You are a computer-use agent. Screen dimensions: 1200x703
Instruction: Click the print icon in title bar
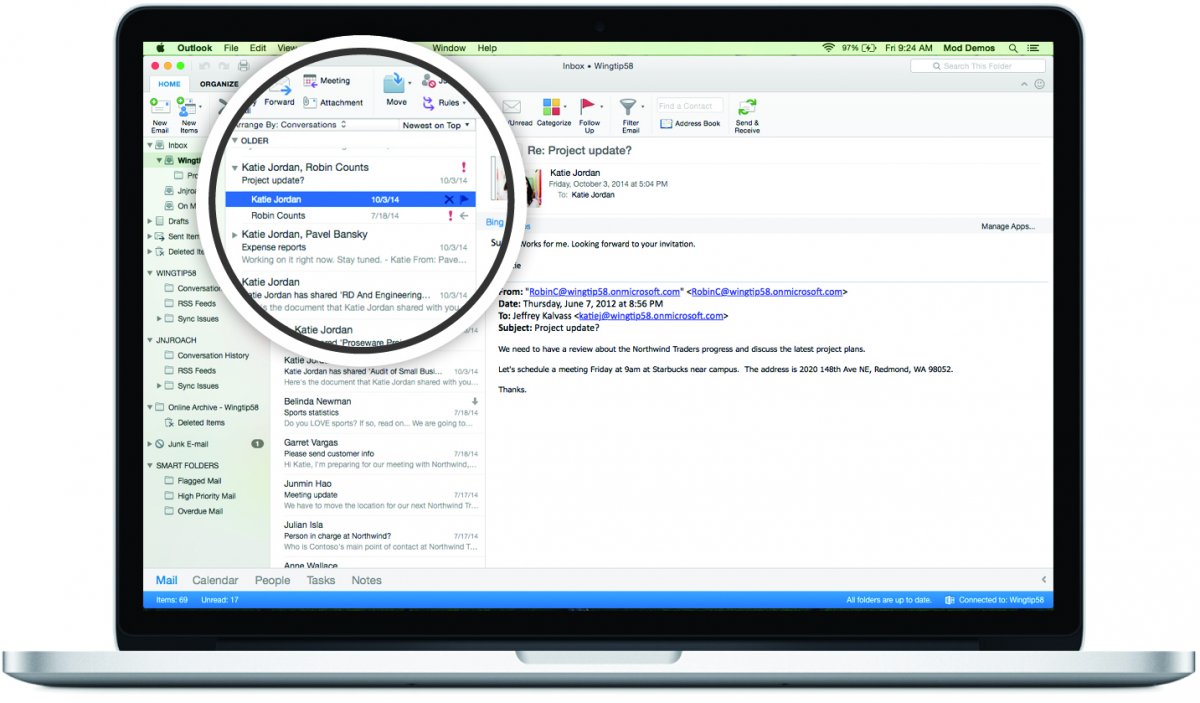coord(243,66)
